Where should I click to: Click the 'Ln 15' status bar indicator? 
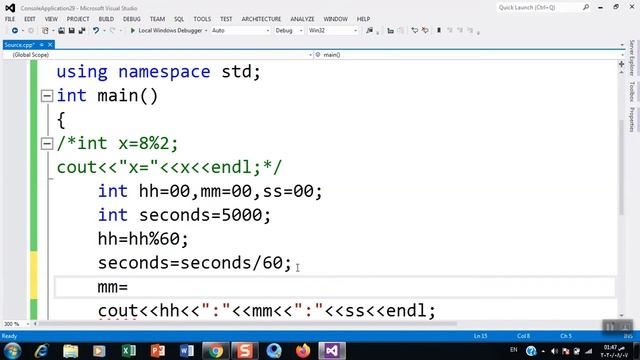click(480, 336)
